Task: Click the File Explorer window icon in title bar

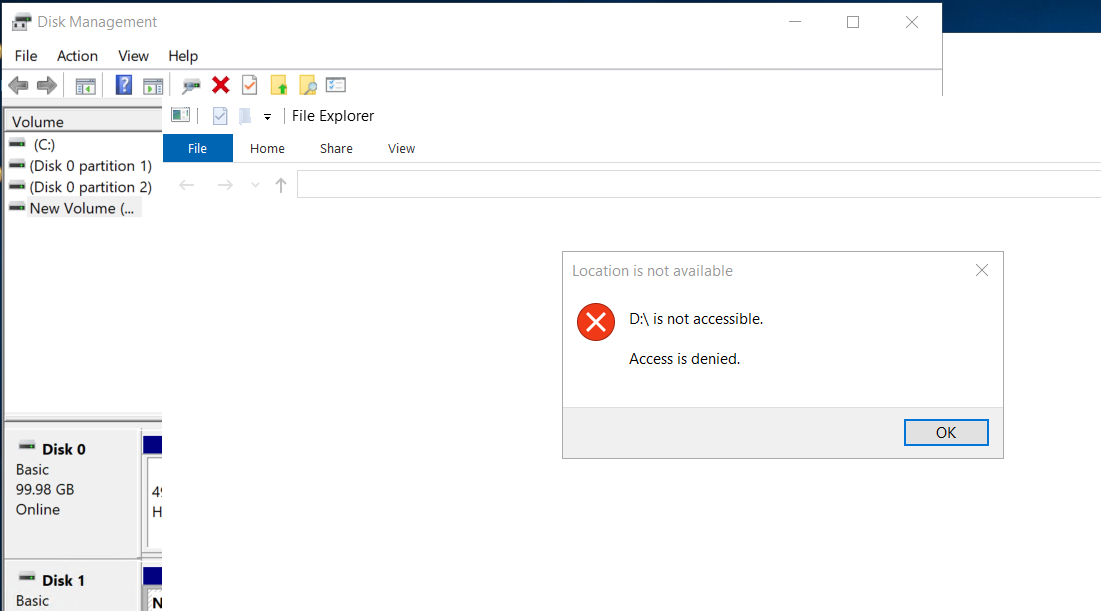Action: pos(180,114)
